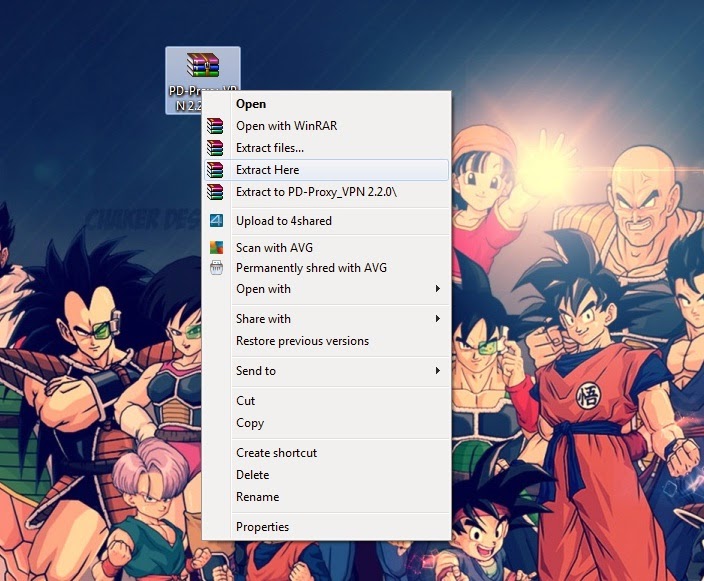
Task: Click WinRAR icon beside Extract to PD-Proxy_VPN
Action: (x=215, y=192)
